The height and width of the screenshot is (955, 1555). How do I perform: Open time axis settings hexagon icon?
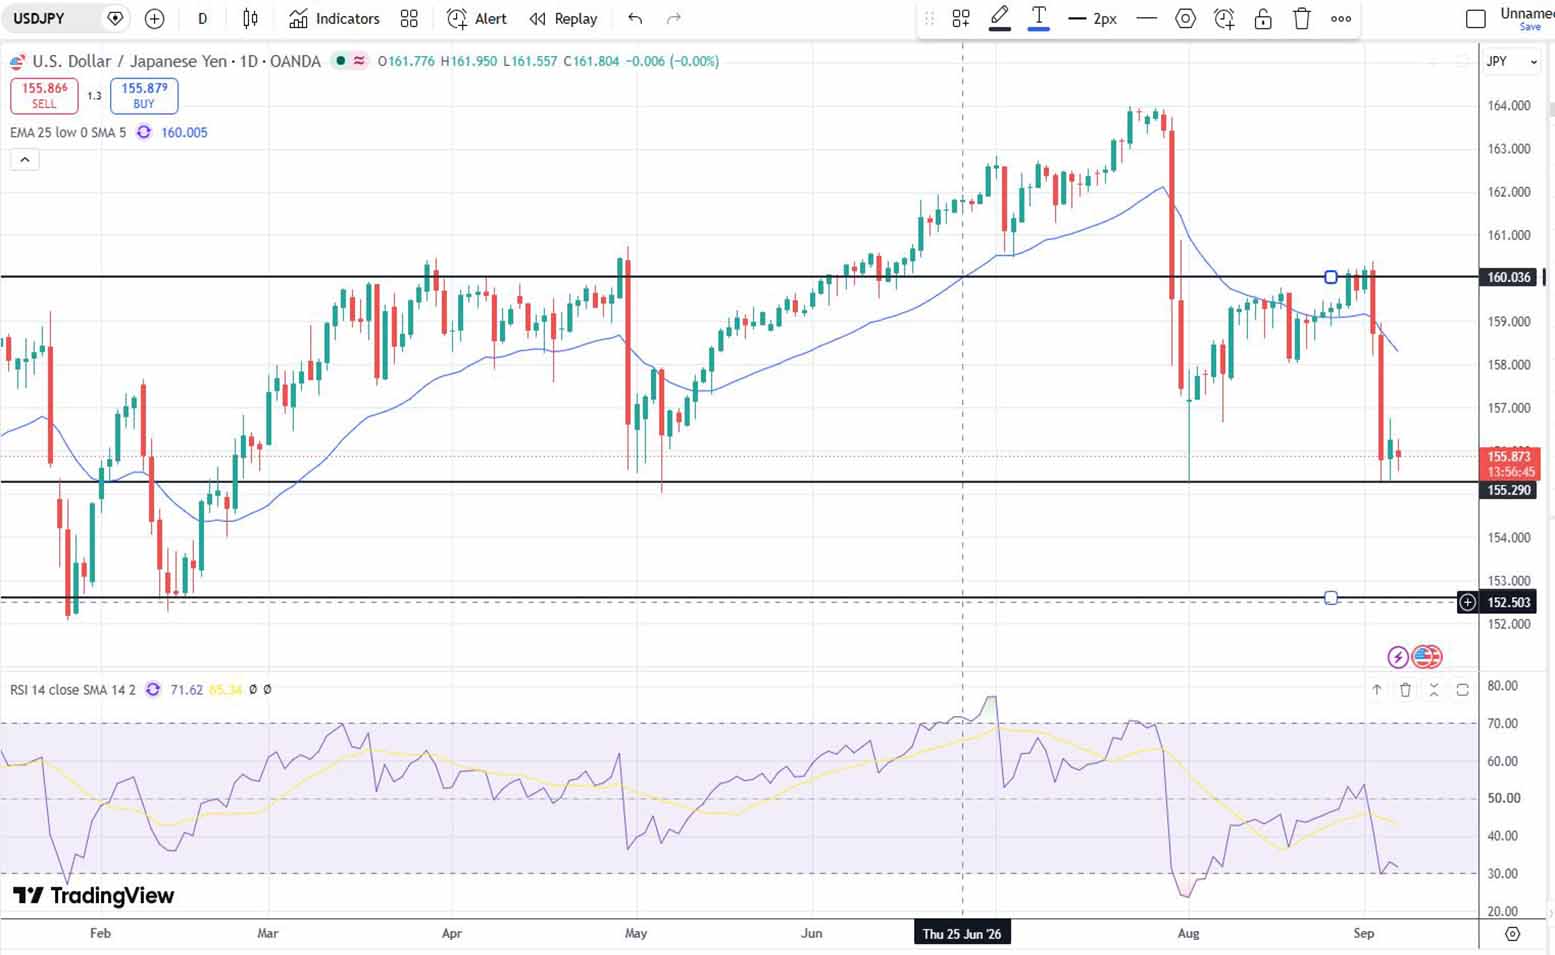point(1512,933)
